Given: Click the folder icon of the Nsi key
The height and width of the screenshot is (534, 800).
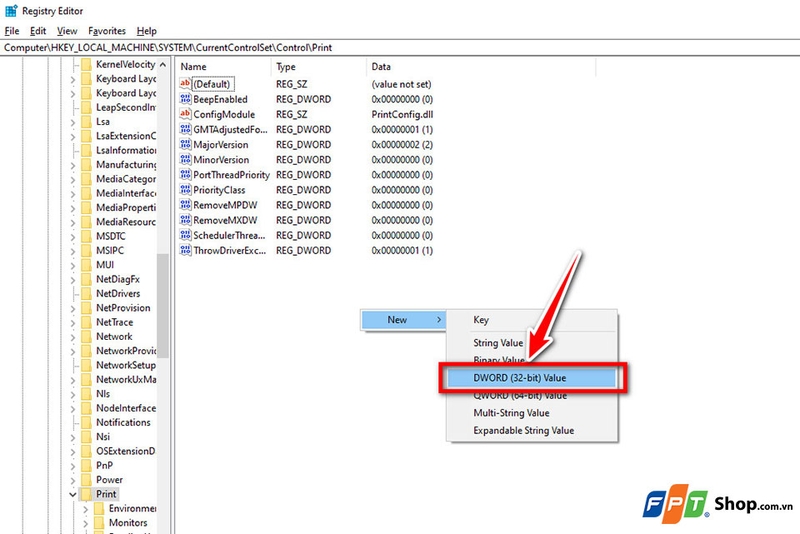Looking at the screenshot, I should coord(87,437).
